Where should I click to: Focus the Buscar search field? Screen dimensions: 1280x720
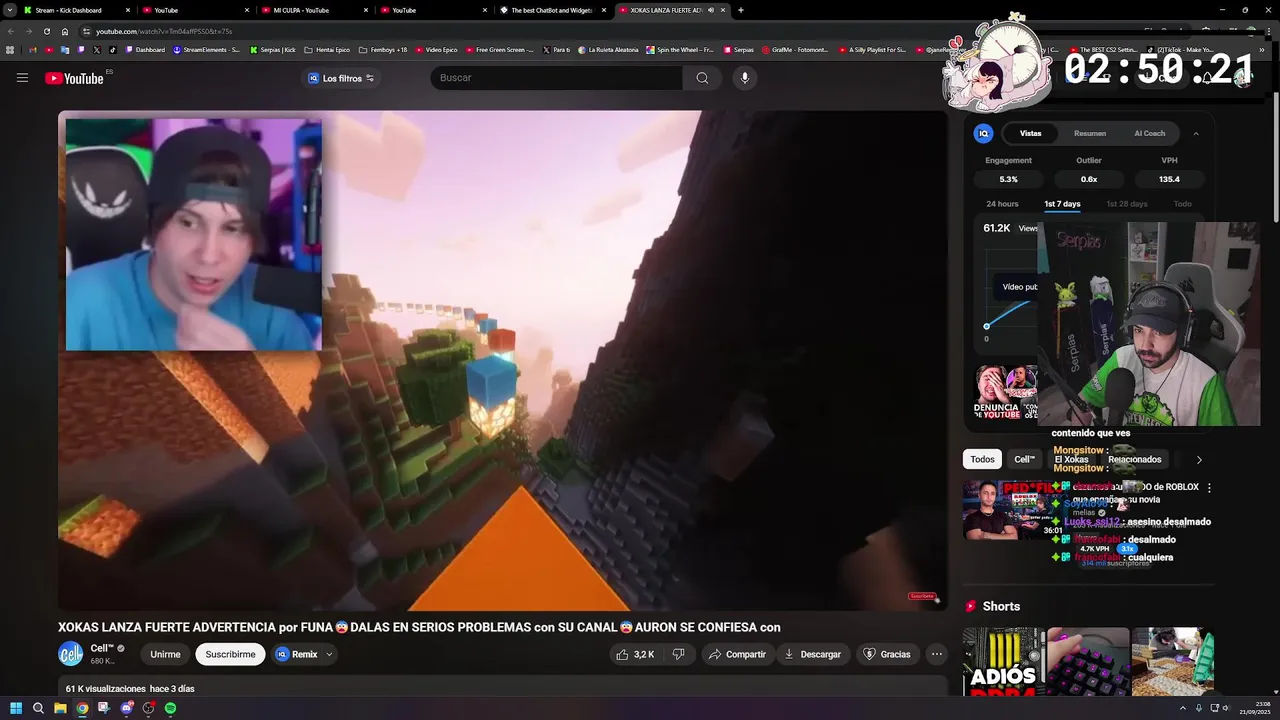556,78
